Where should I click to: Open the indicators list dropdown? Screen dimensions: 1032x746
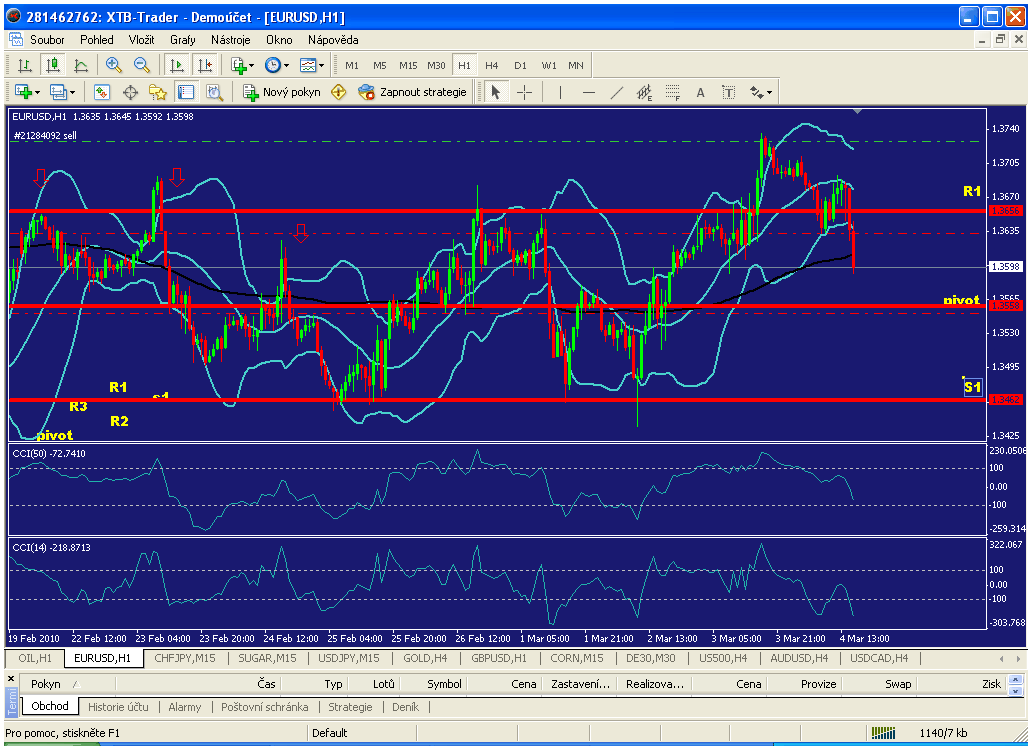coord(242,65)
